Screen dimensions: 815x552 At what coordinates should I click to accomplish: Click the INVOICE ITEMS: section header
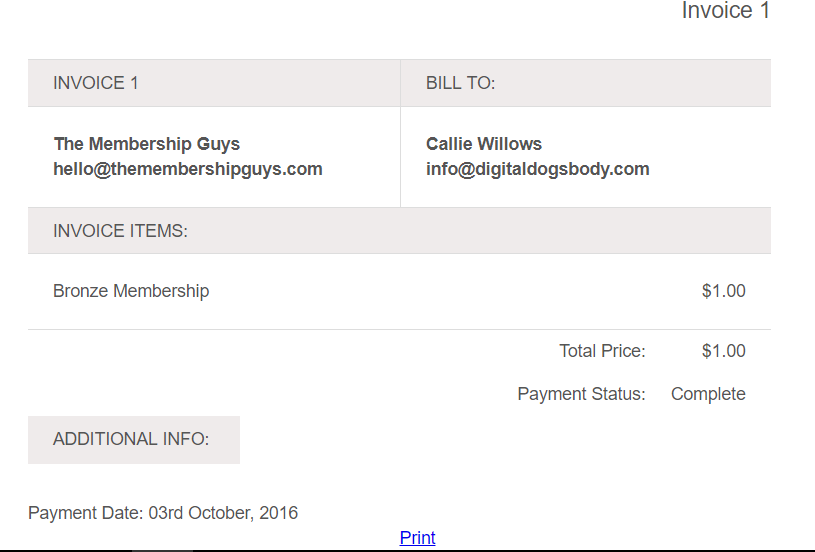(x=399, y=231)
